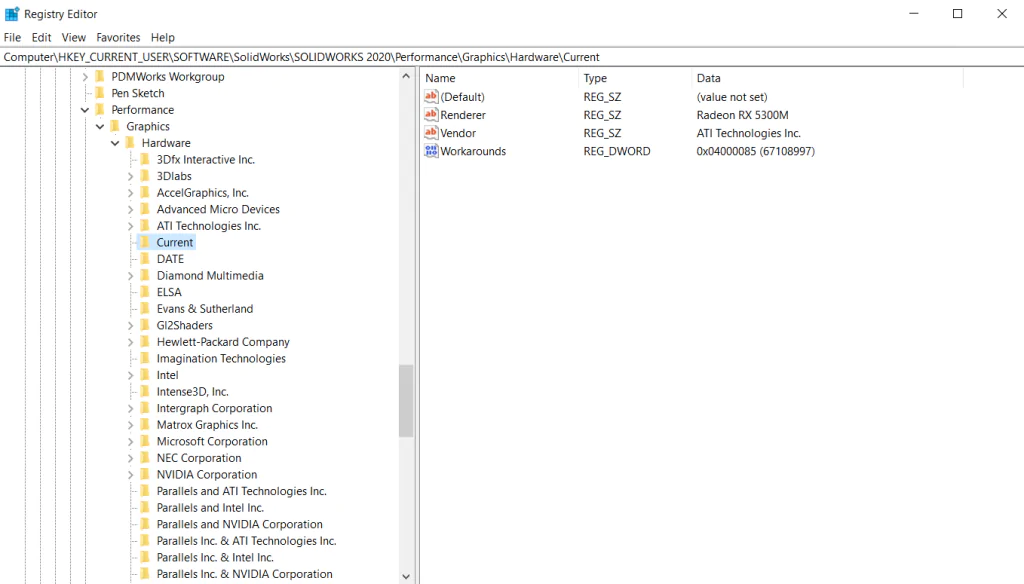Click the NVIDIA Corporation folder icon
Screen dimensions: 1024x584
pos(145,474)
